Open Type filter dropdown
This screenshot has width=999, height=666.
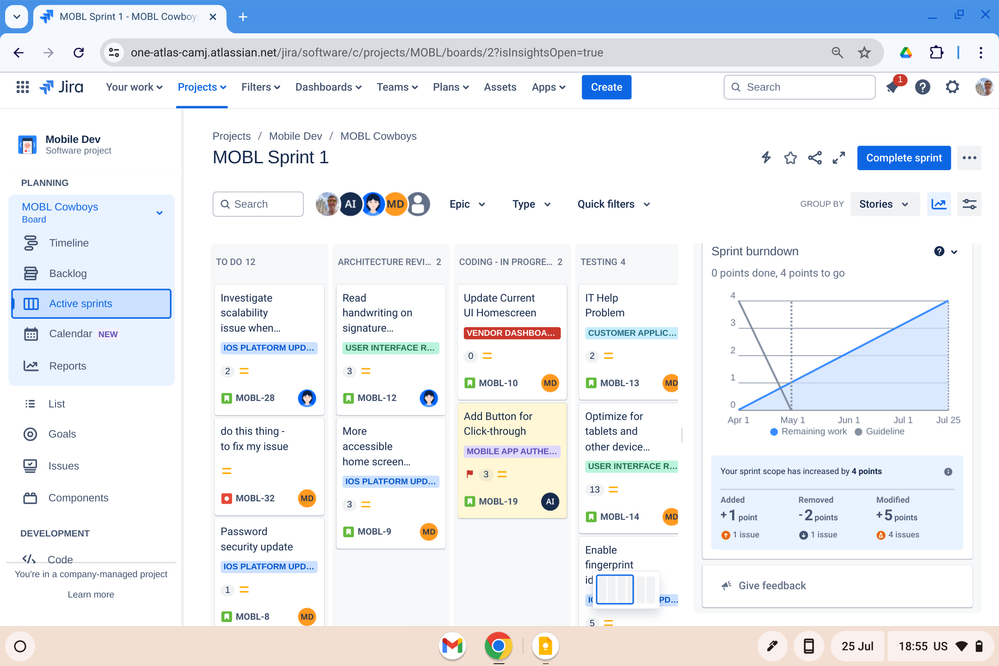(531, 204)
